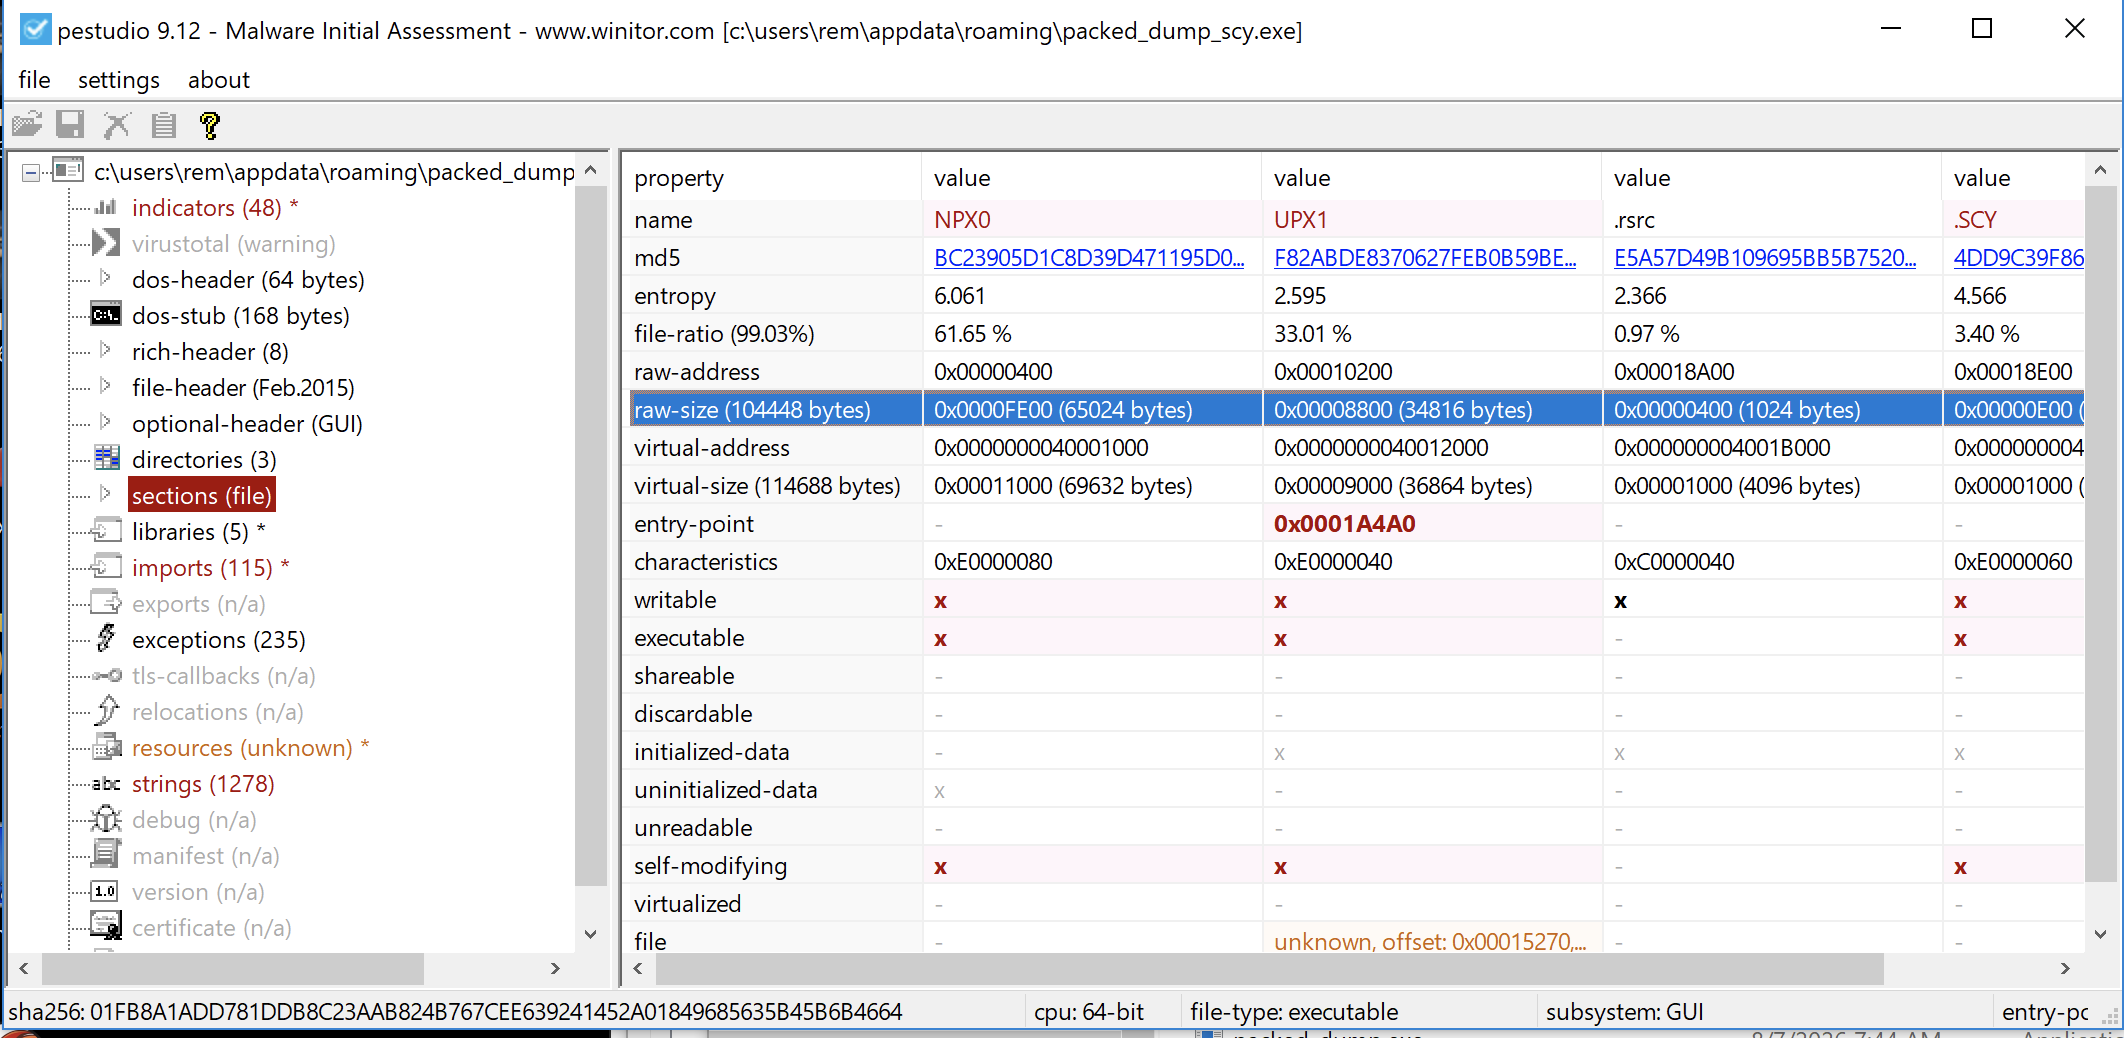
Task: Click the entry-point value 0x0001A4A0
Action: coord(1344,524)
